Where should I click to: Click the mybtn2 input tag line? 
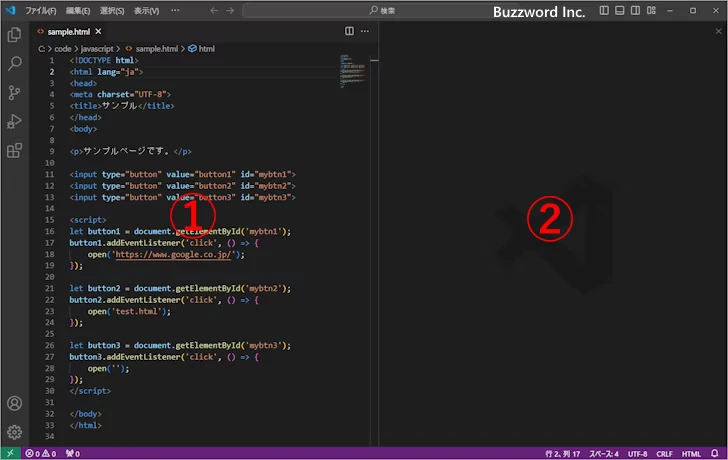(182, 186)
